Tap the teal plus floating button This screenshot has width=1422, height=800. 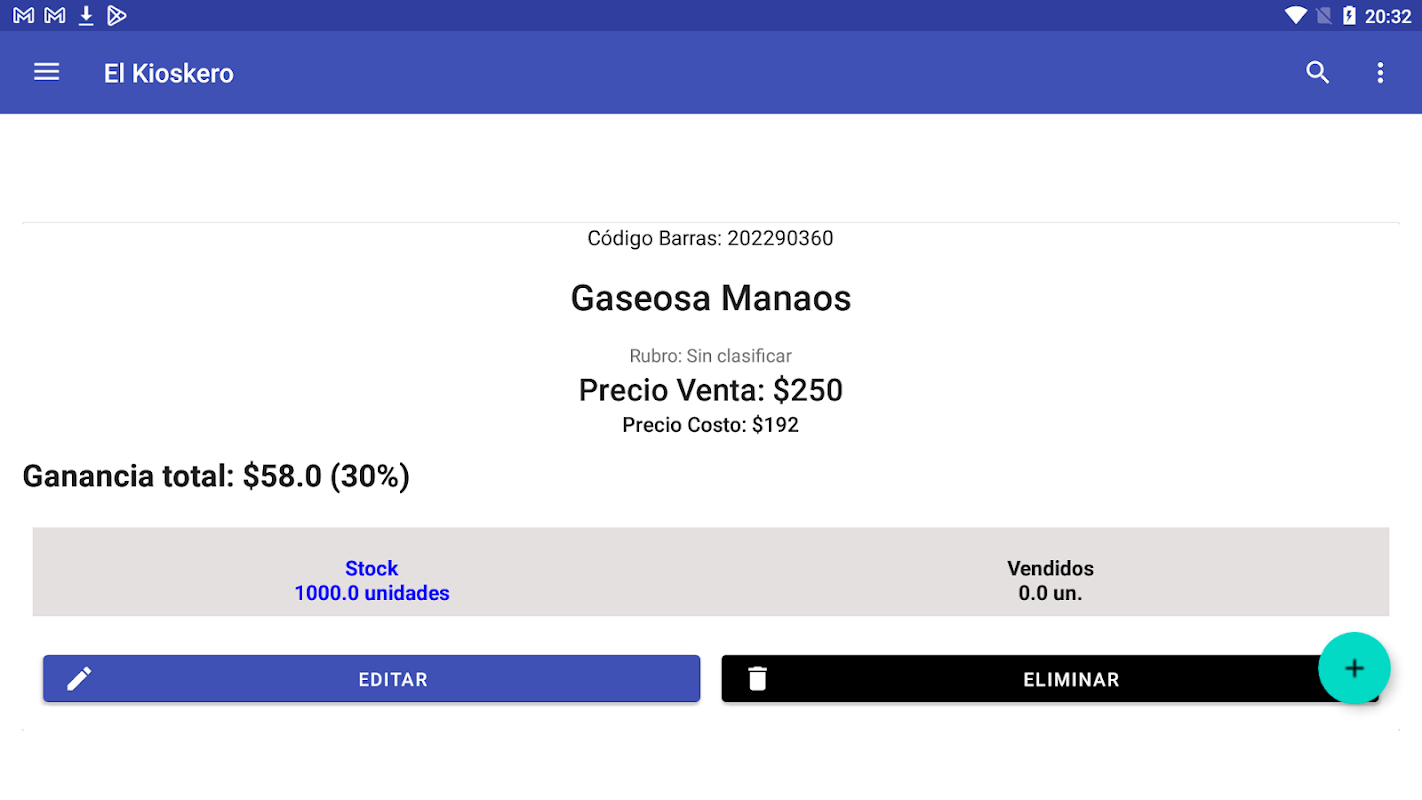pyautogui.click(x=1354, y=668)
